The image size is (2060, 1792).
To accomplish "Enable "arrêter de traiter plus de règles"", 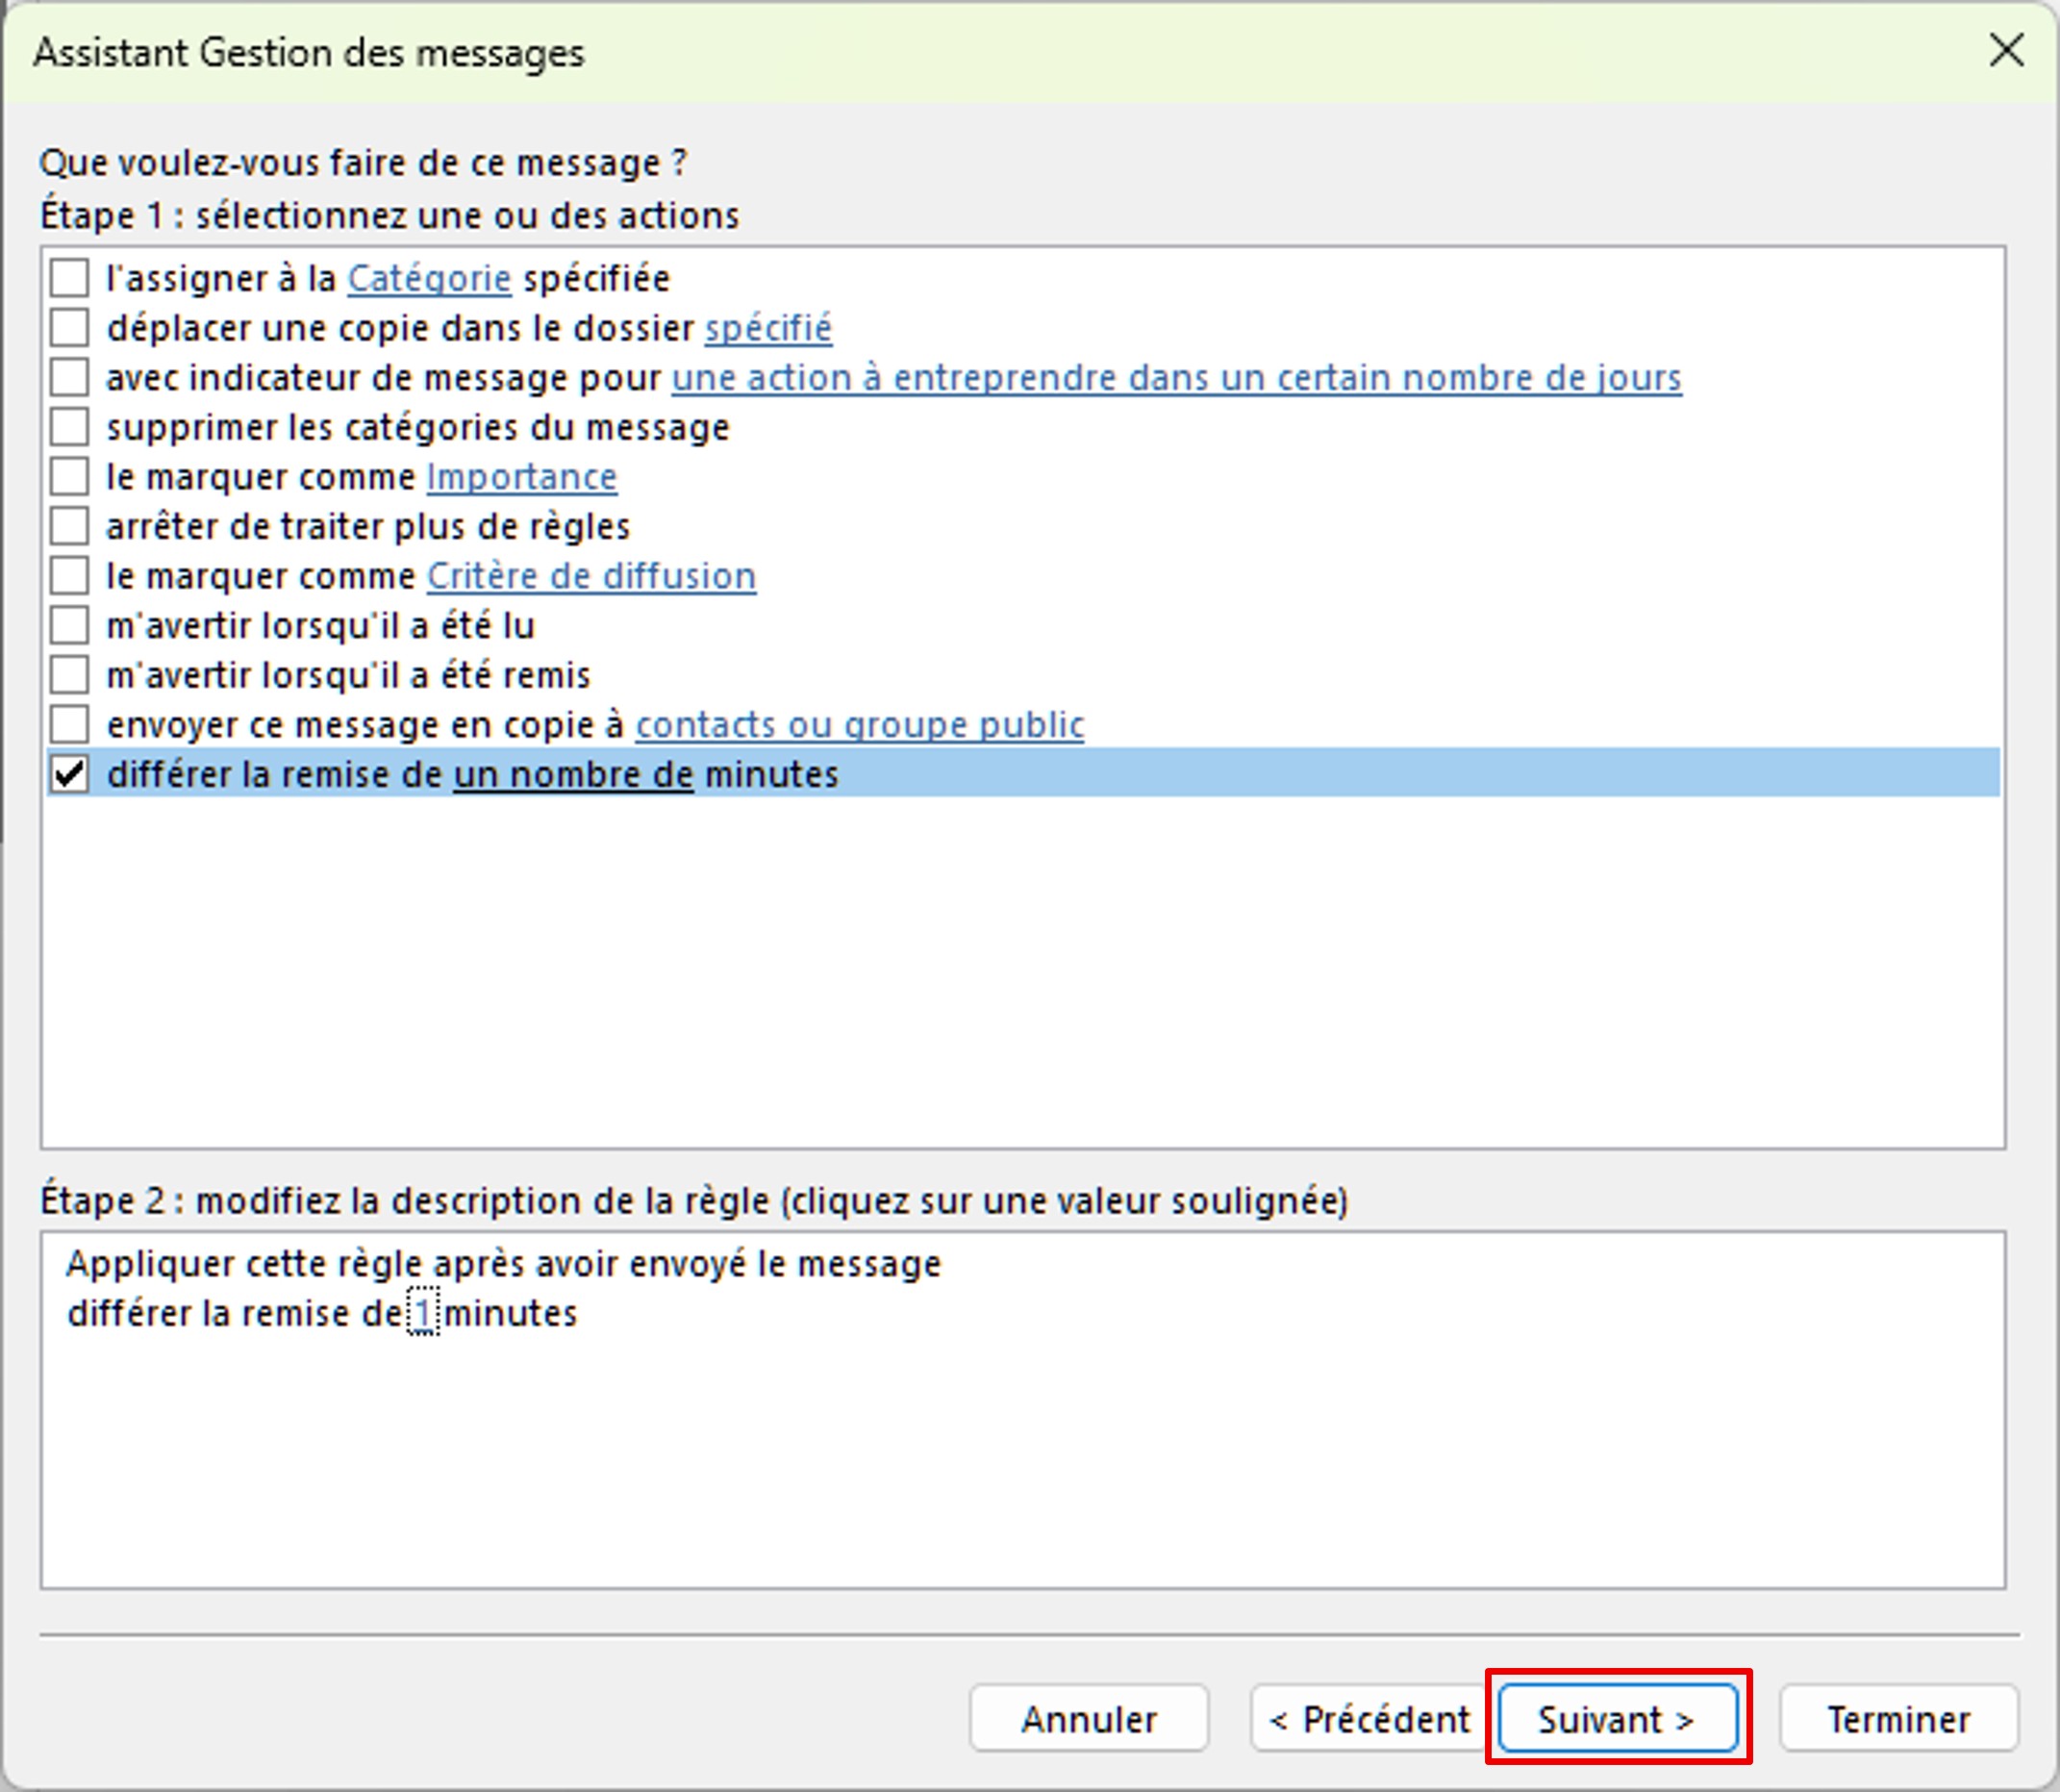I will coord(70,526).
